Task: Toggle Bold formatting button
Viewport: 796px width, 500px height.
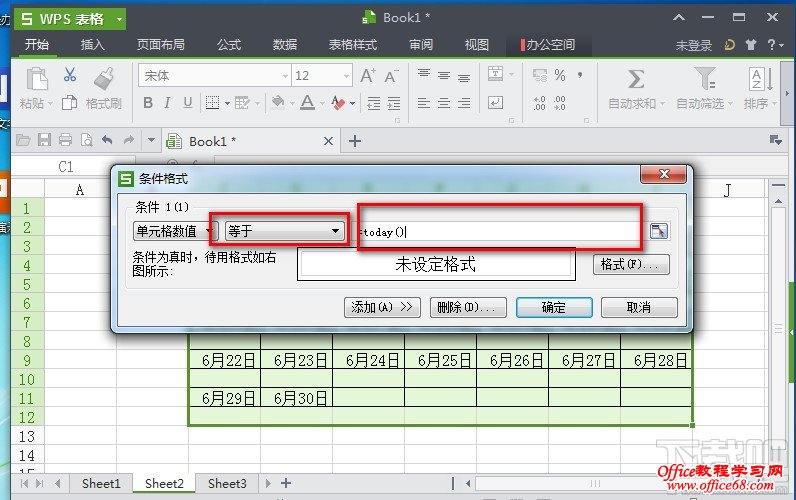Action: [x=148, y=103]
